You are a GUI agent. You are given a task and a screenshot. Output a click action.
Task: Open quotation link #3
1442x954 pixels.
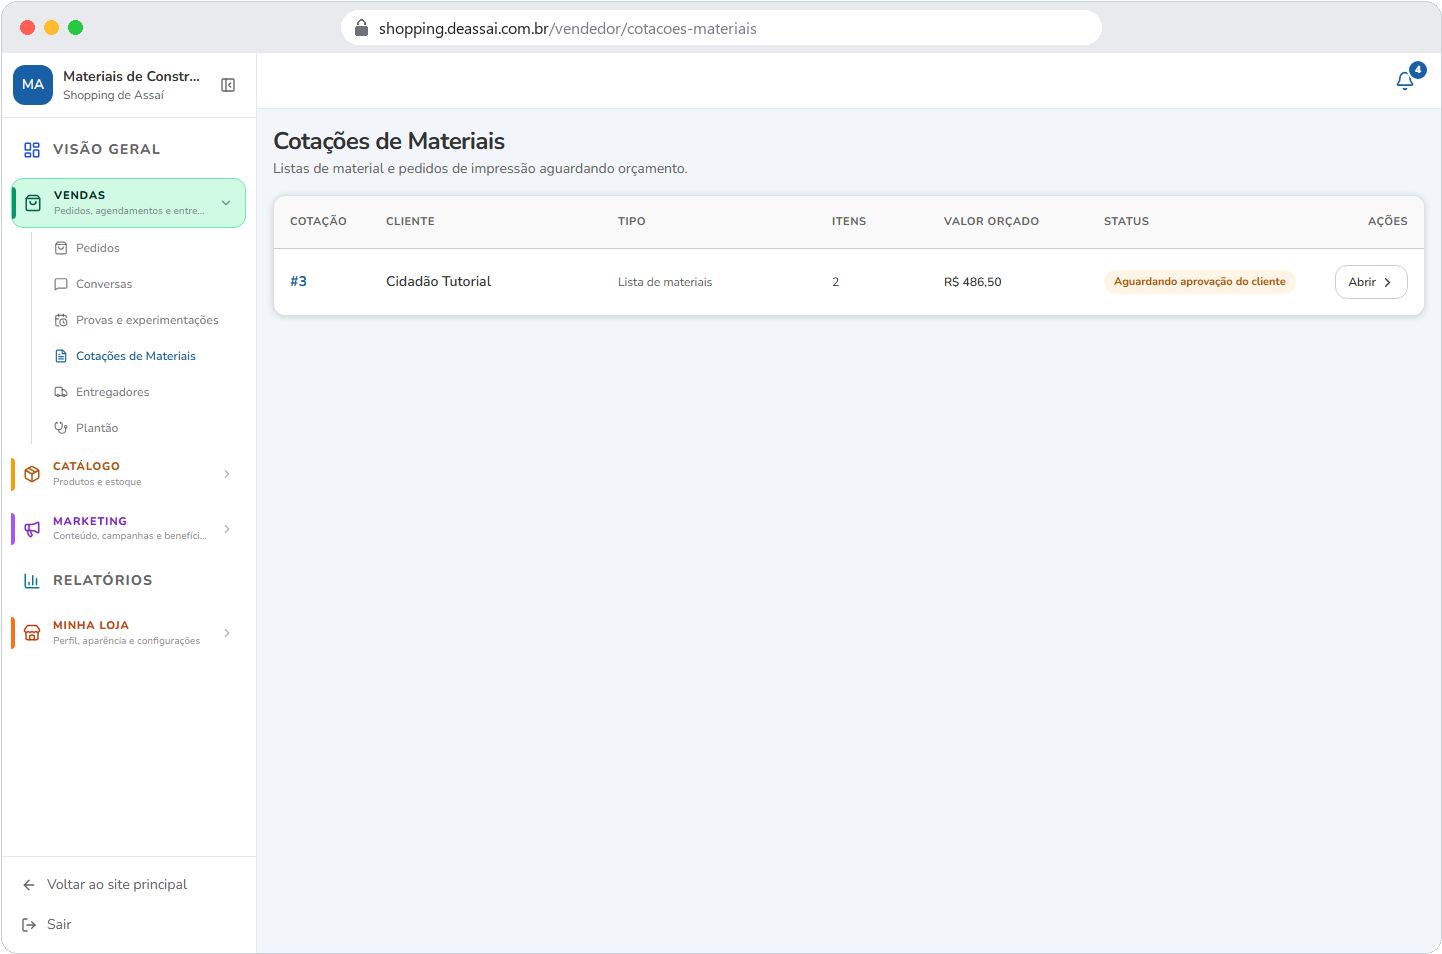[298, 281]
